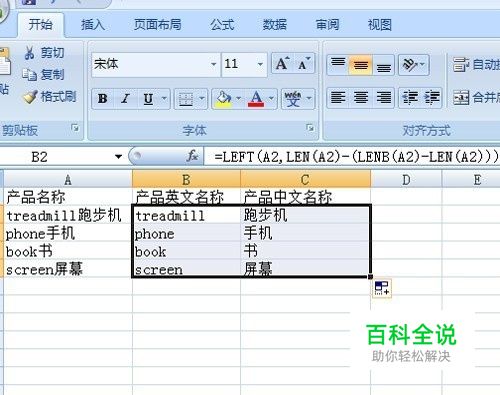Decrease indent button
The height and width of the screenshot is (395, 500).
[x=410, y=98]
